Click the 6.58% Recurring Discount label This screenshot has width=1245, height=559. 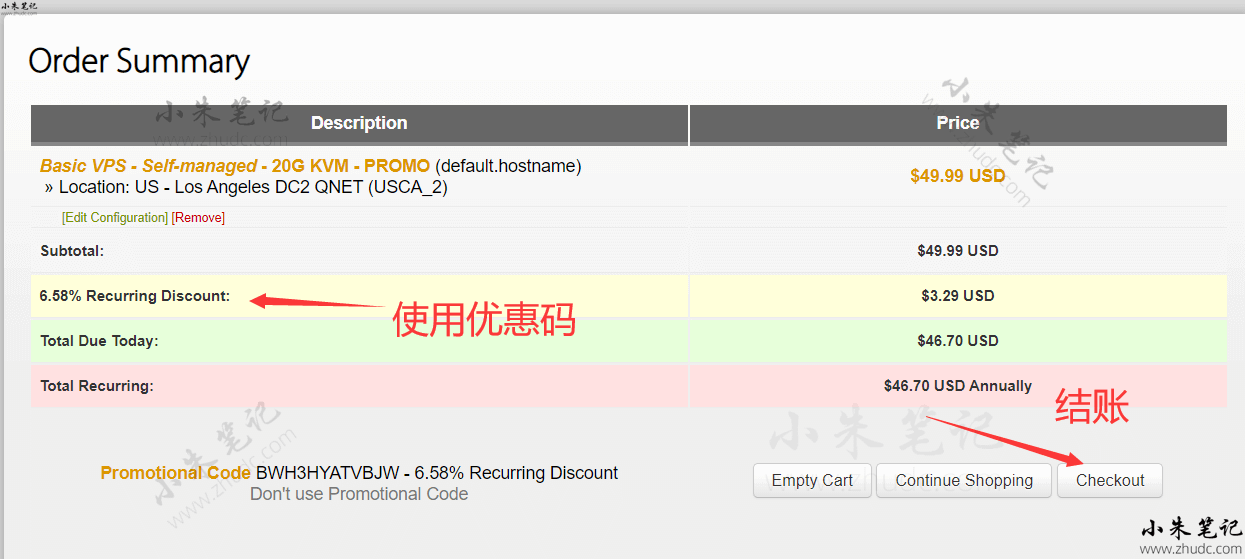click(135, 296)
